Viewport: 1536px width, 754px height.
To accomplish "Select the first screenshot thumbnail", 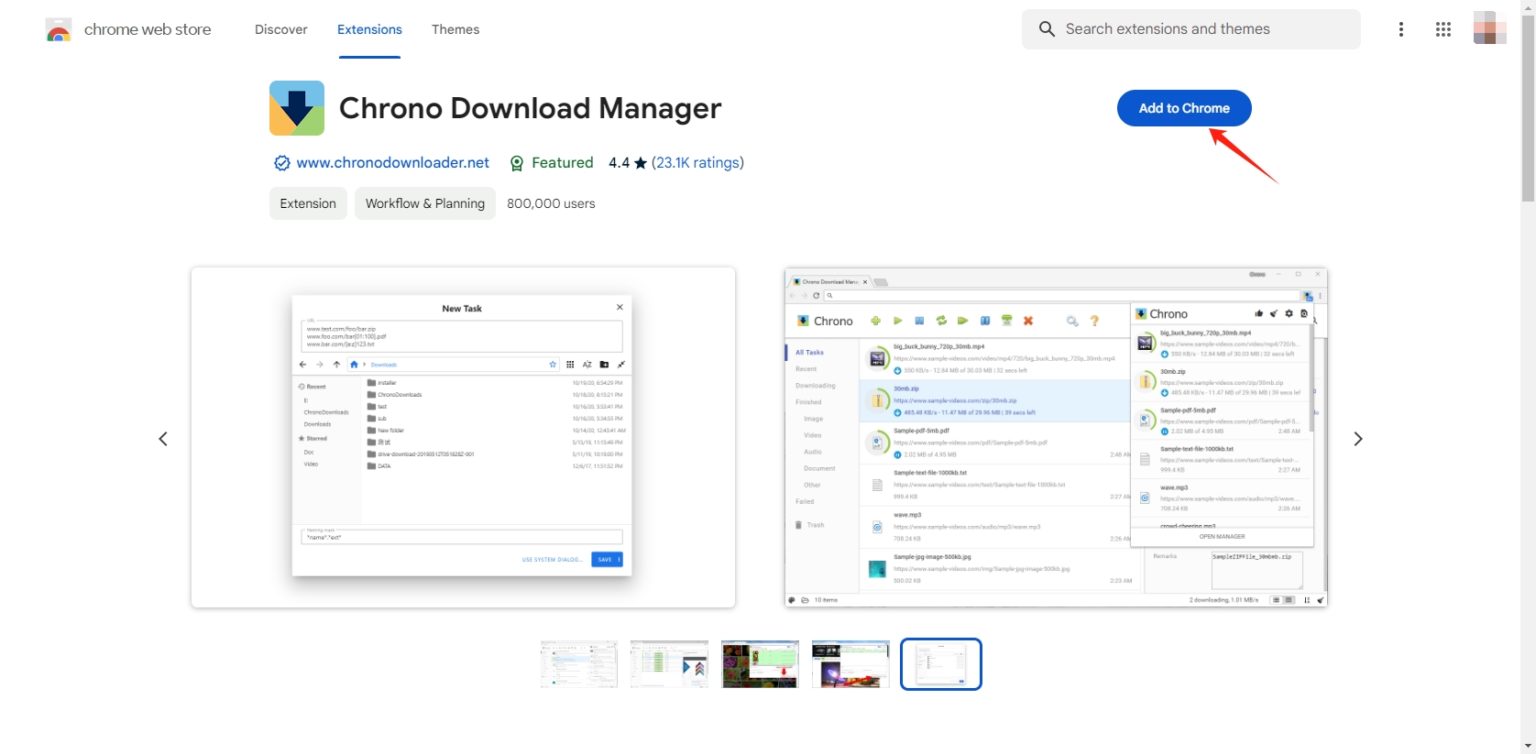I will (578, 663).
